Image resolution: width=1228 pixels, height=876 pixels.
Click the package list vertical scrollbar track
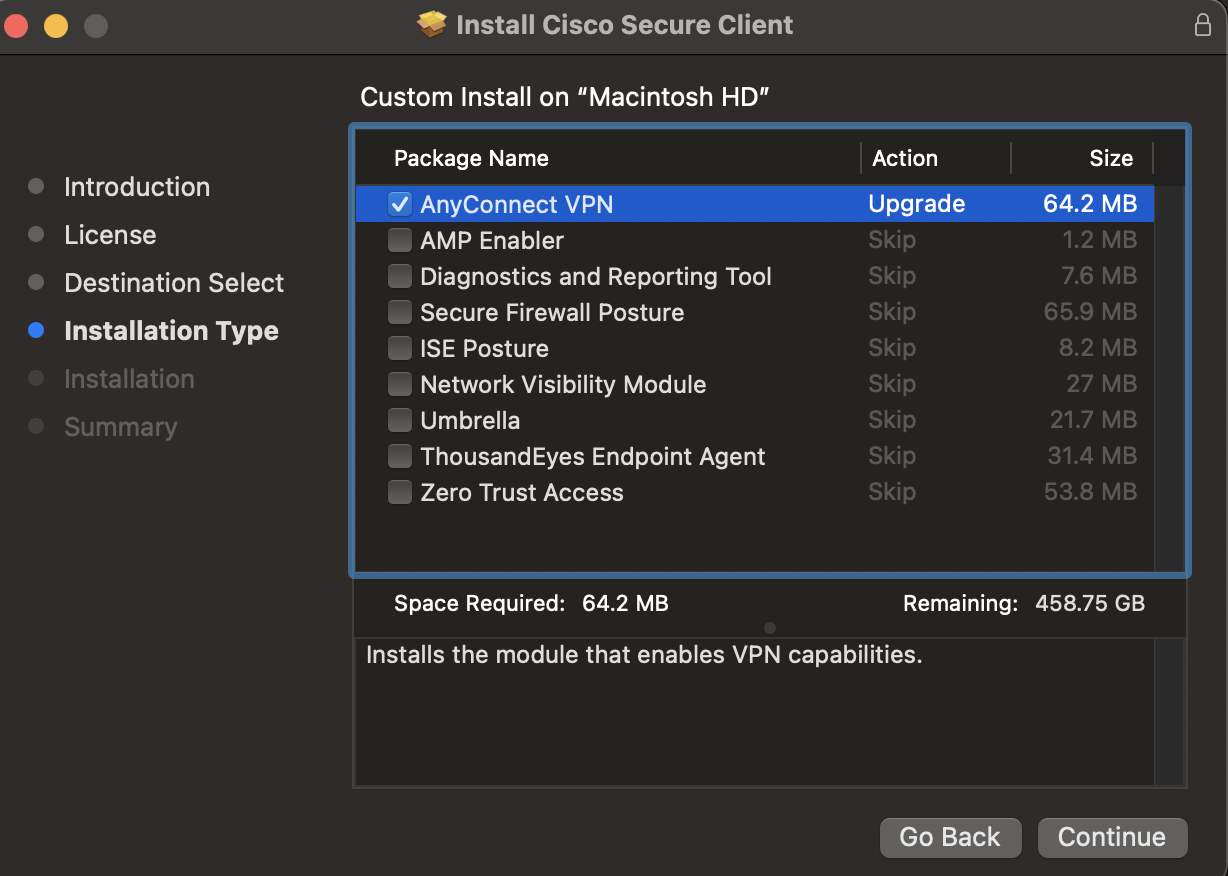click(x=1169, y=378)
